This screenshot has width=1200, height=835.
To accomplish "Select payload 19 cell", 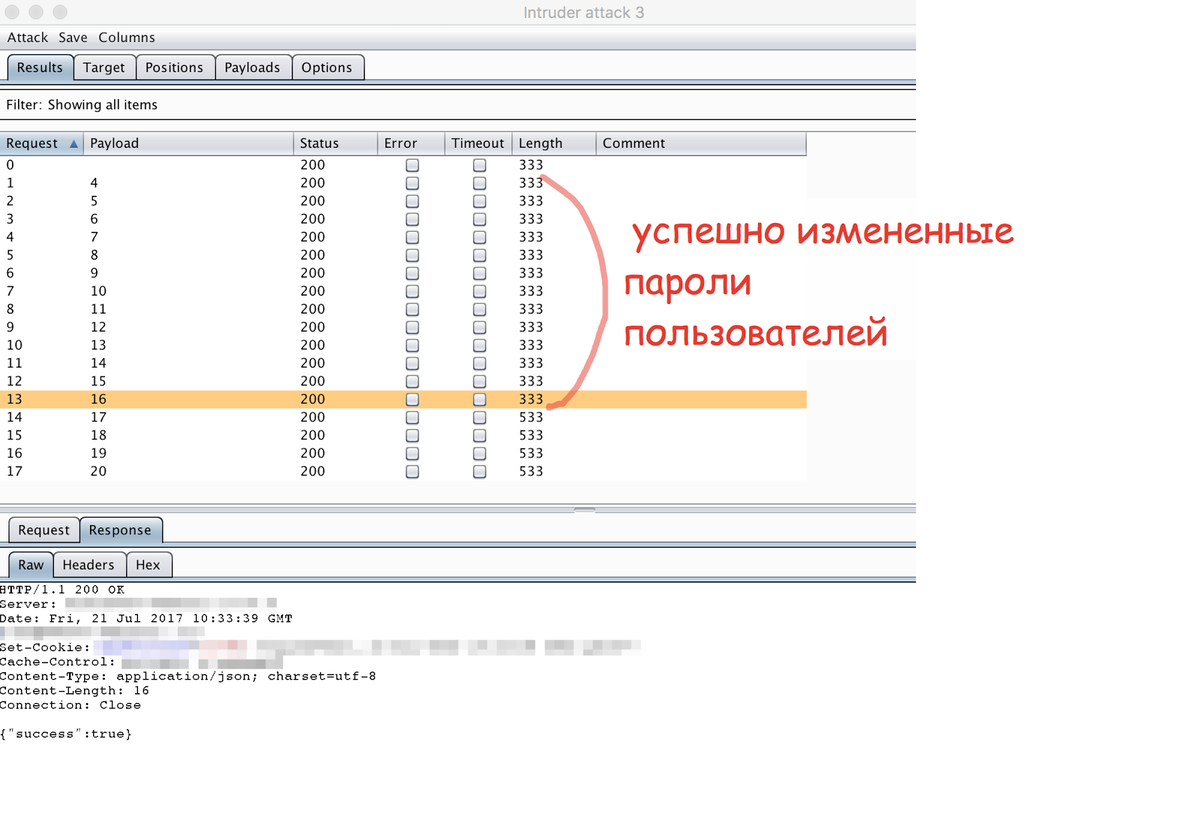I will [98, 453].
